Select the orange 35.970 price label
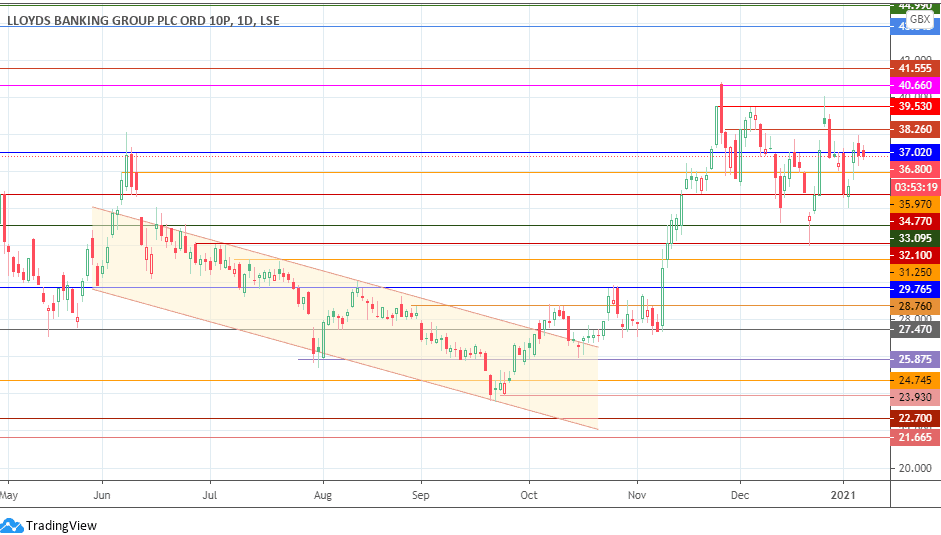The height and width of the screenshot is (535, 941). pos(915,204)
